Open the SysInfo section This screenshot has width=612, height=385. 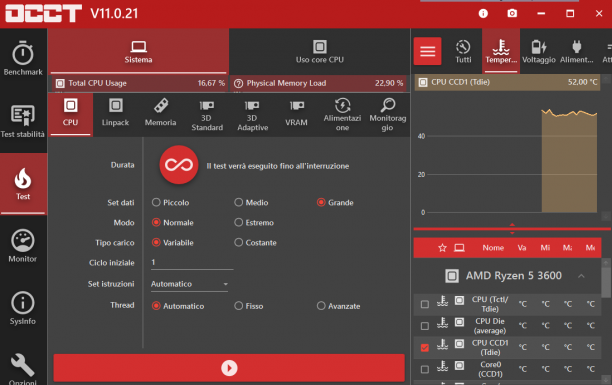23,308
